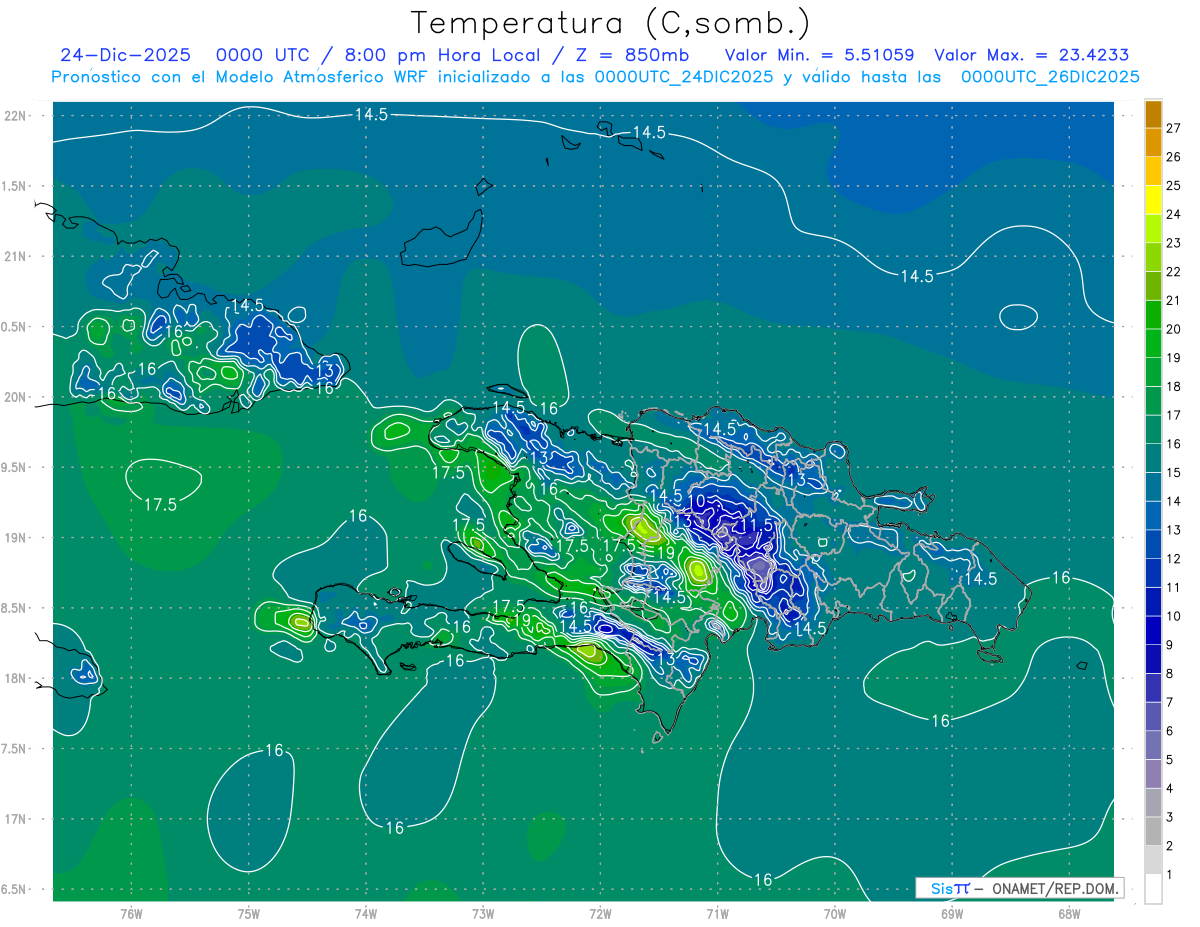
Task: Click the date text "24-Dic-2025"
Action: click(x=125, y=56)
